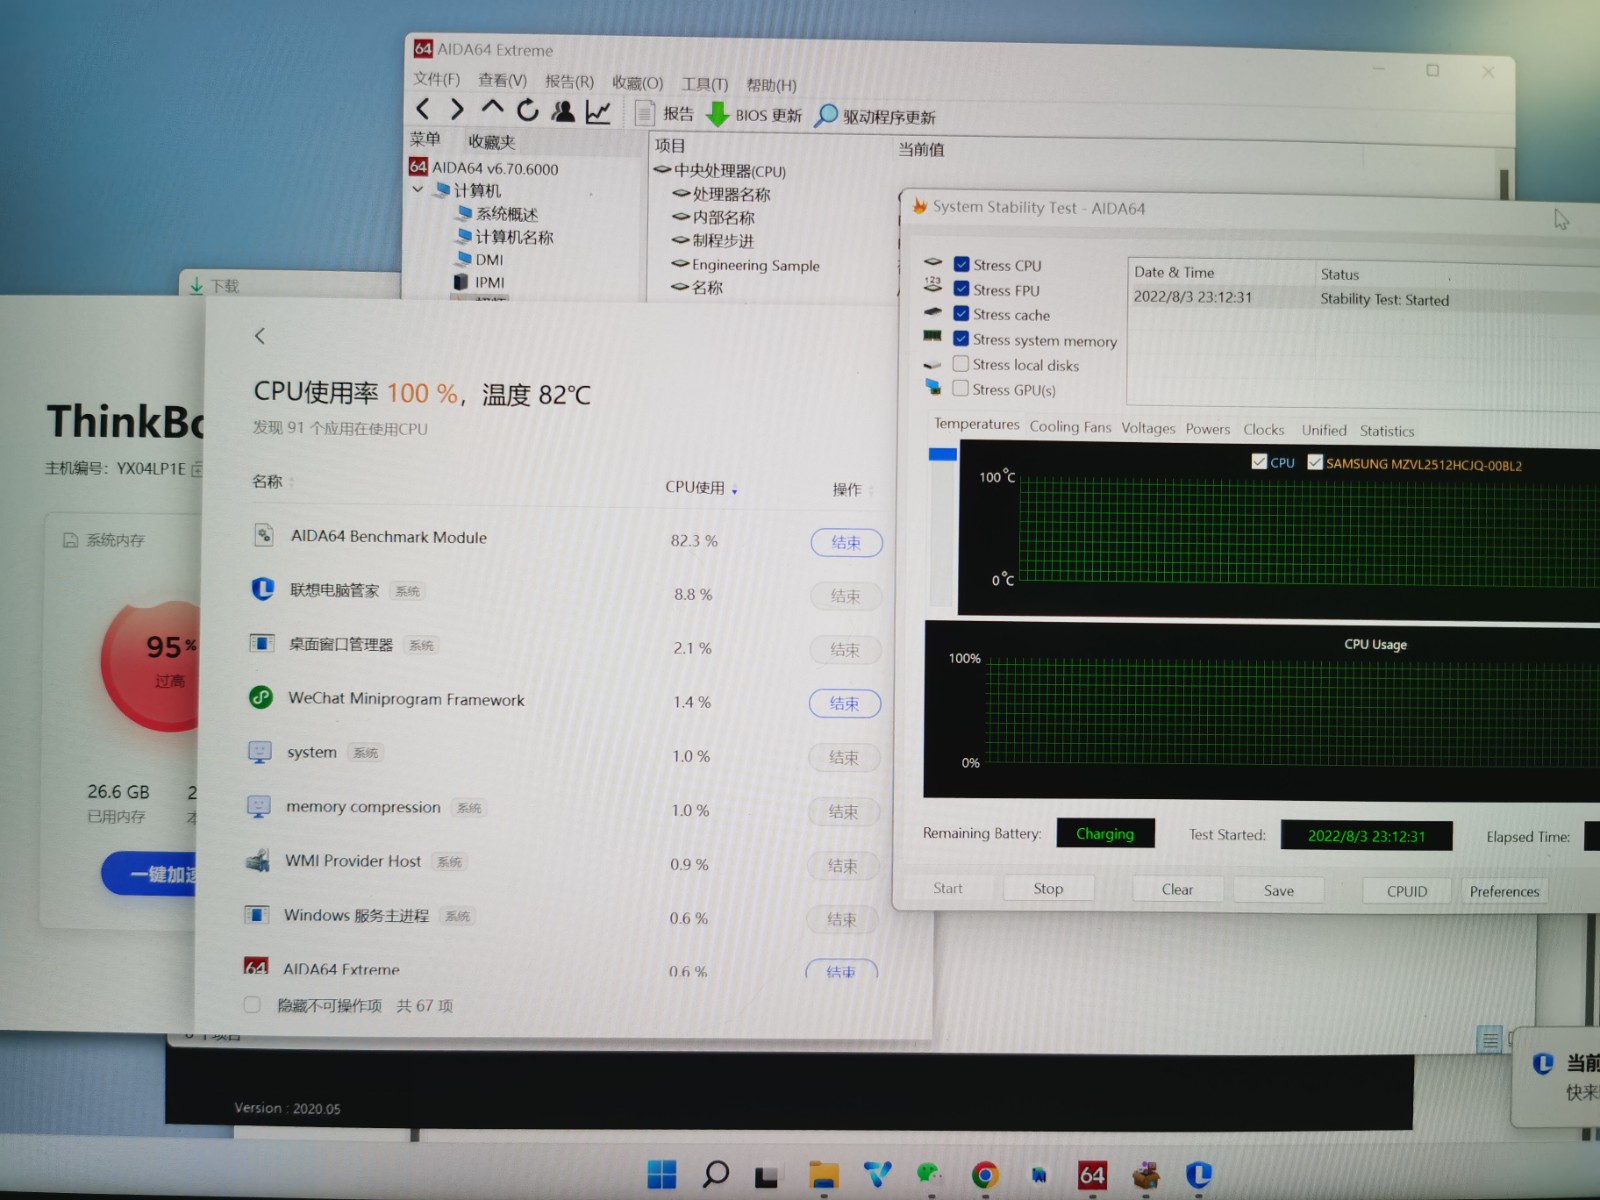Click the 驱动程序更新 driver update button

[x=875, y=116]
